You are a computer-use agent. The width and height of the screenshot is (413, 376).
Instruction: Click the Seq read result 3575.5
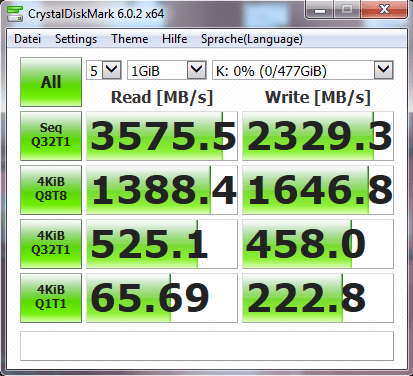162,136
